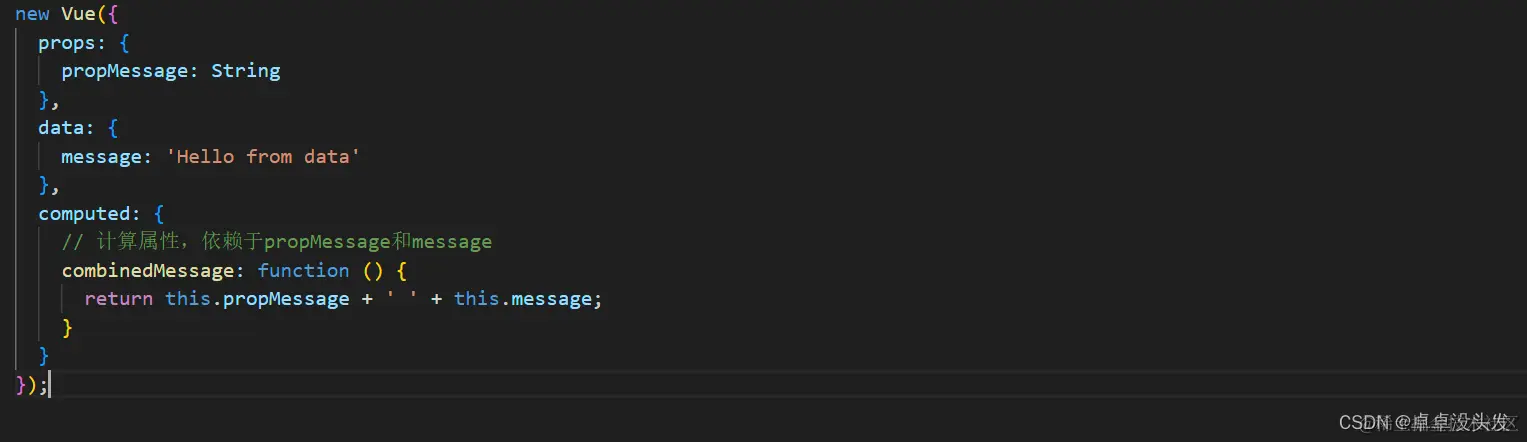Click the 'new' keyword on first line
Viewport: 1527px width, 442px height.
[32, 14]
